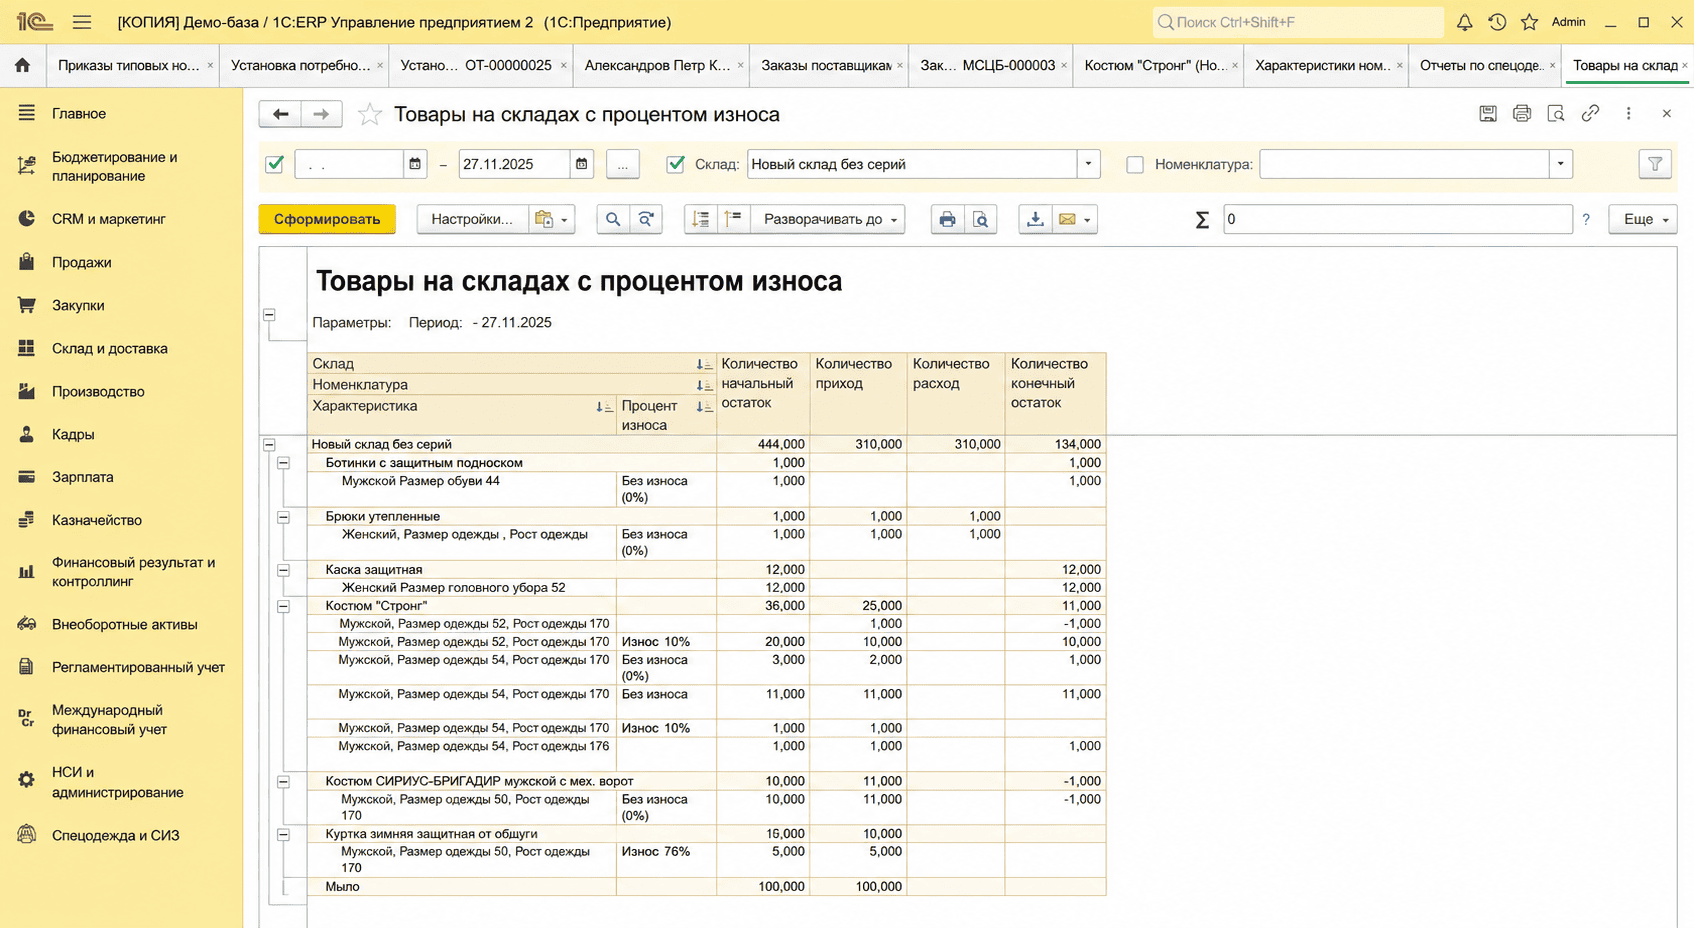Screen dimensions: 1694x928
Task: Collapse the Новый склад без серий group
Action: 269,444
